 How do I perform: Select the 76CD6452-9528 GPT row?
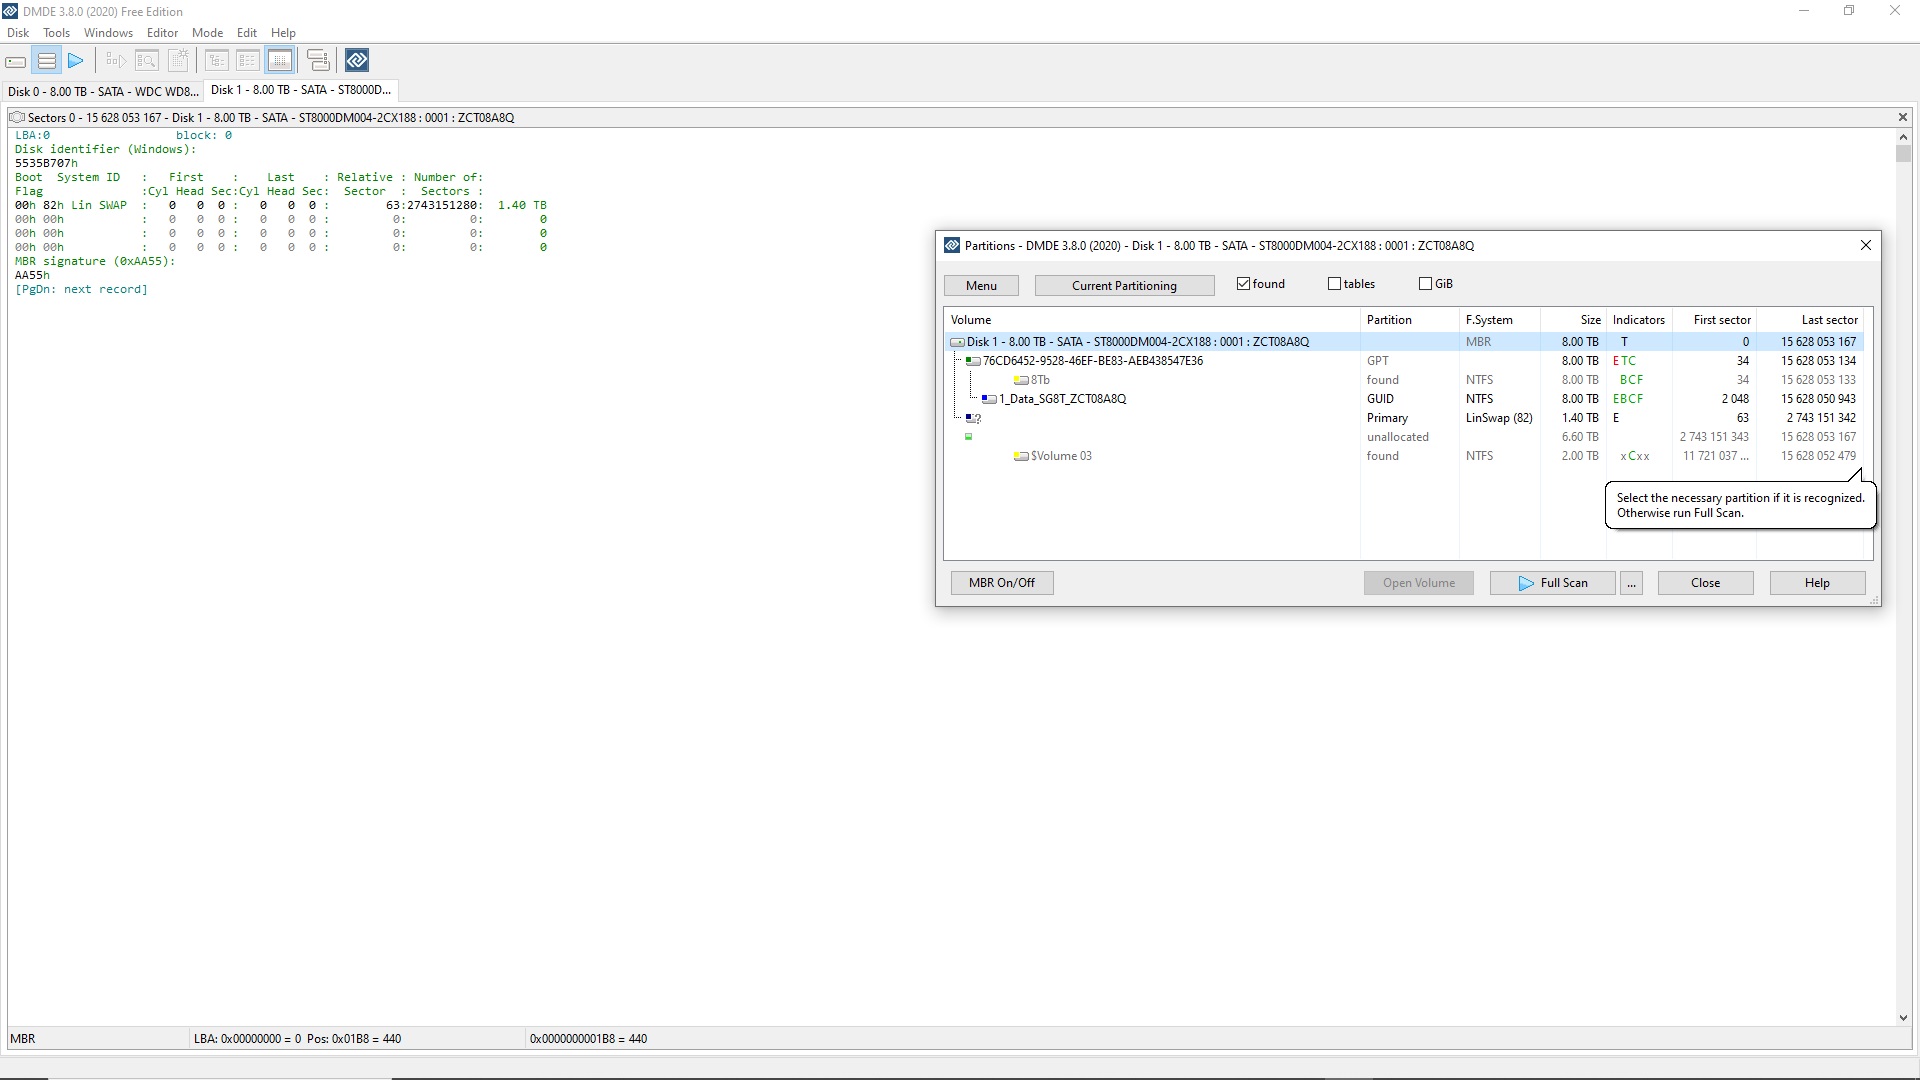click(x=1404, y=361)
